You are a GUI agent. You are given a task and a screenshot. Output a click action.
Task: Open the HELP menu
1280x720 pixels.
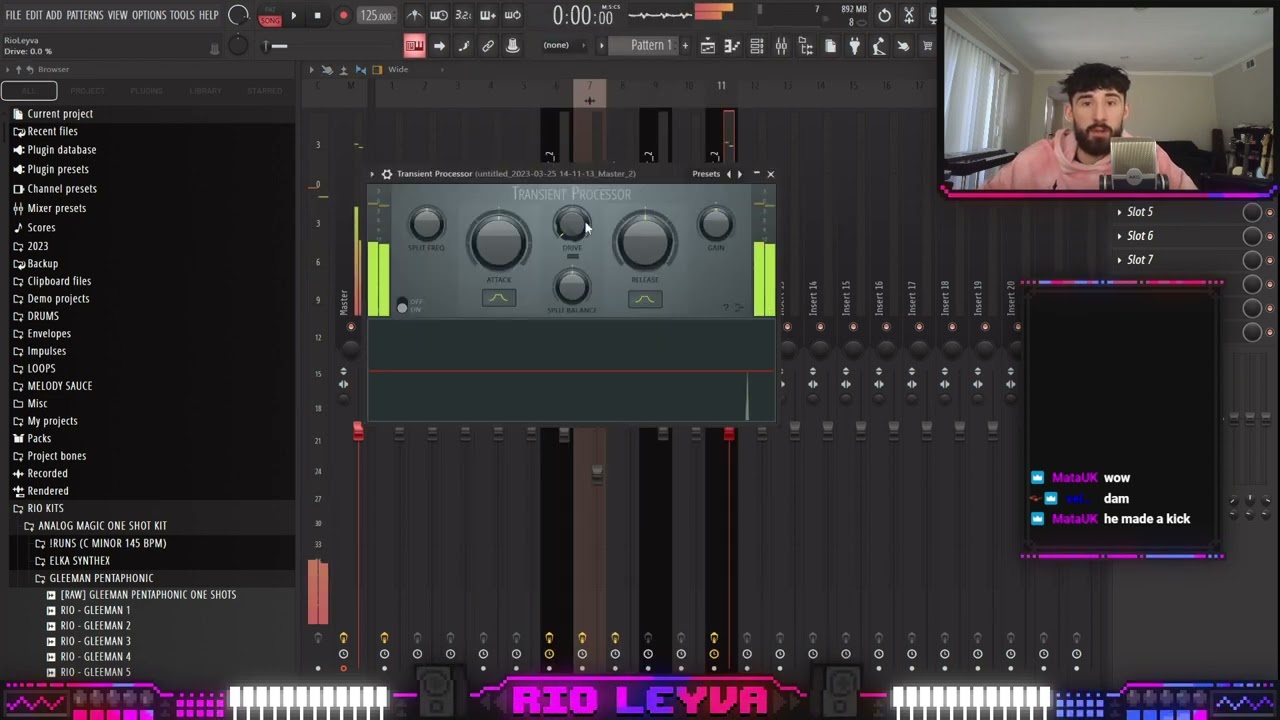208,15
